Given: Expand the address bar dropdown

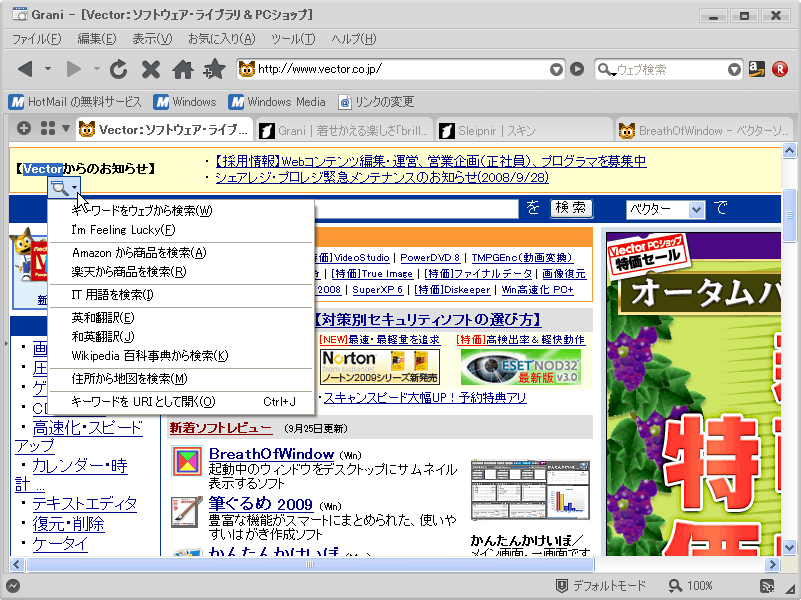Looking at the screenshot, I should 556,69.
